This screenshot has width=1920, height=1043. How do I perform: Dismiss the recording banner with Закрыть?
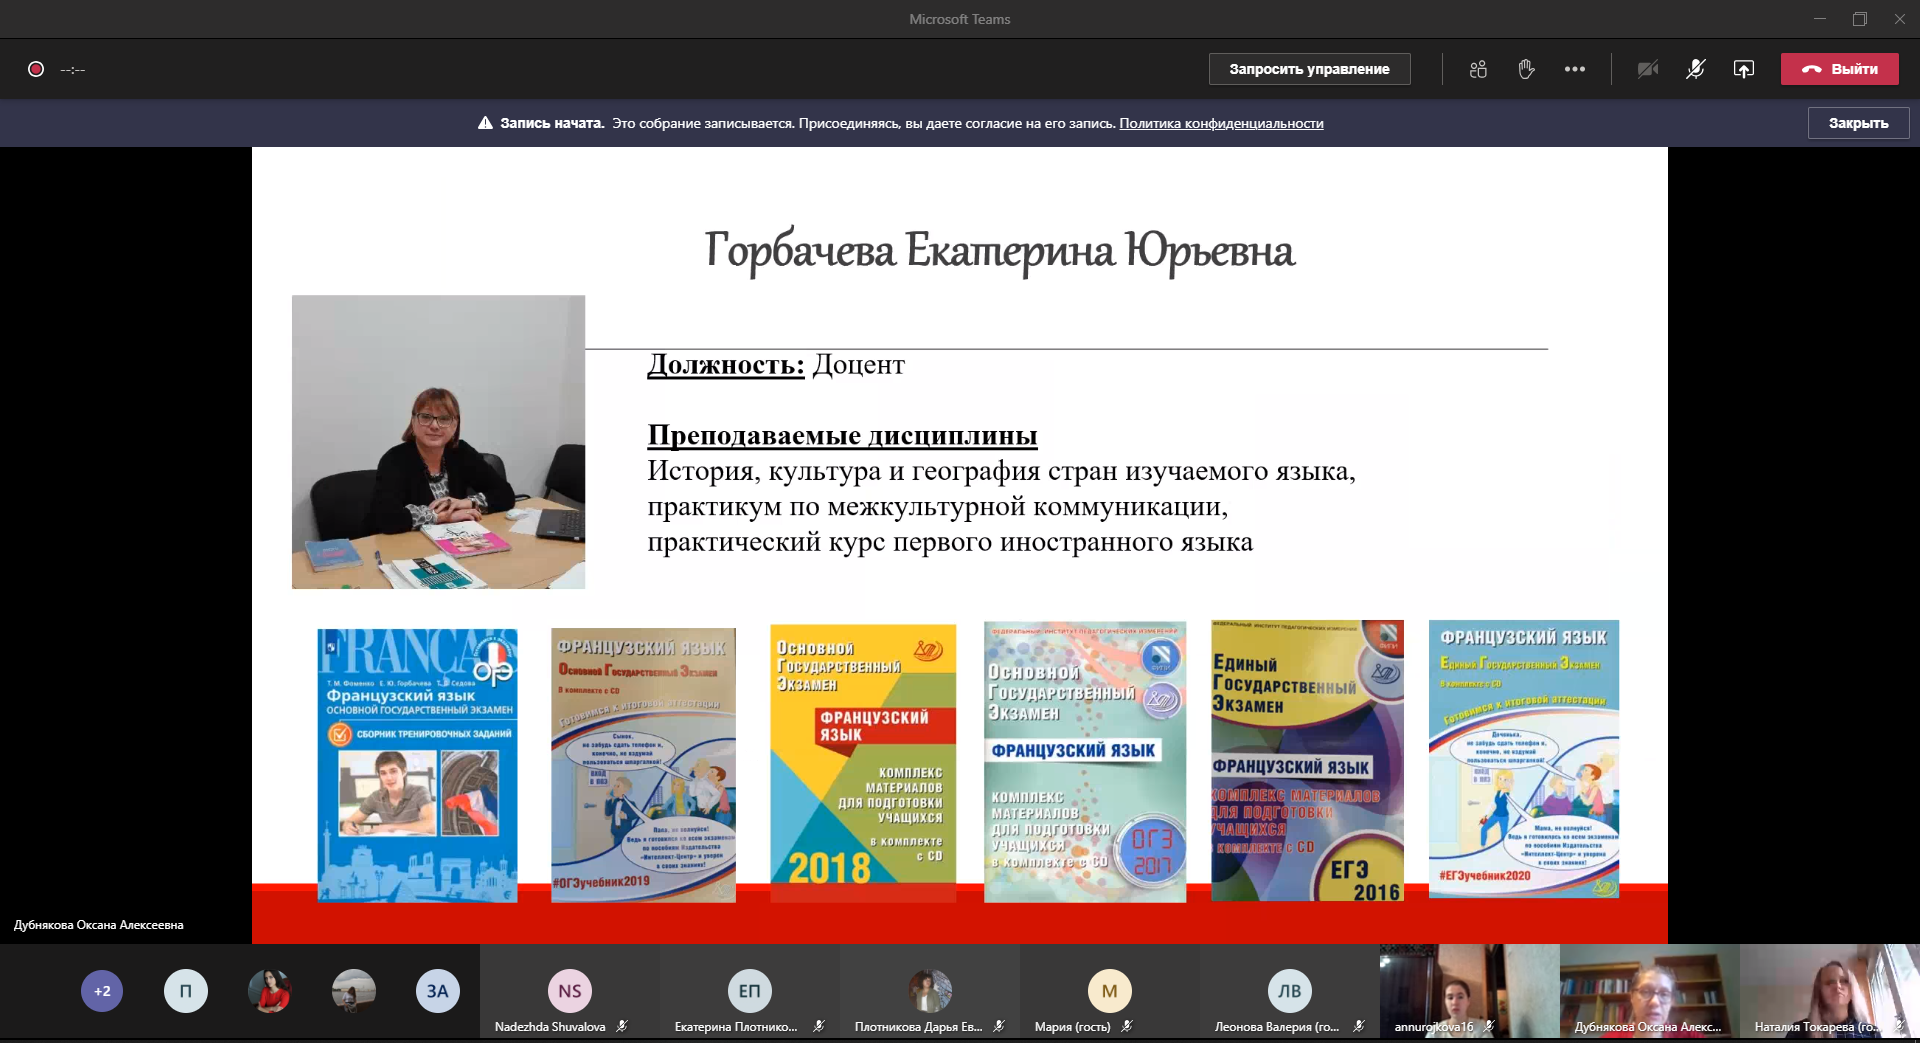1858,123
